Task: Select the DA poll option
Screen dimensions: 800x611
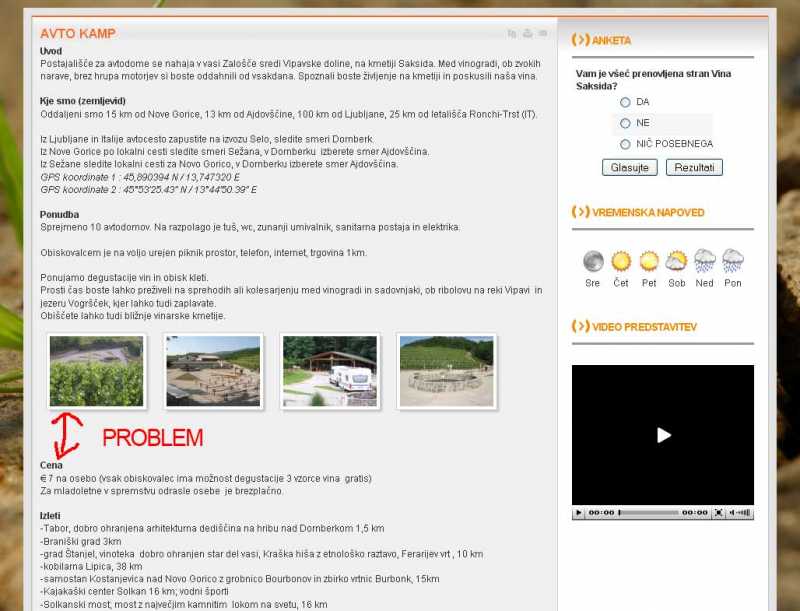Action: coord(625,103)
